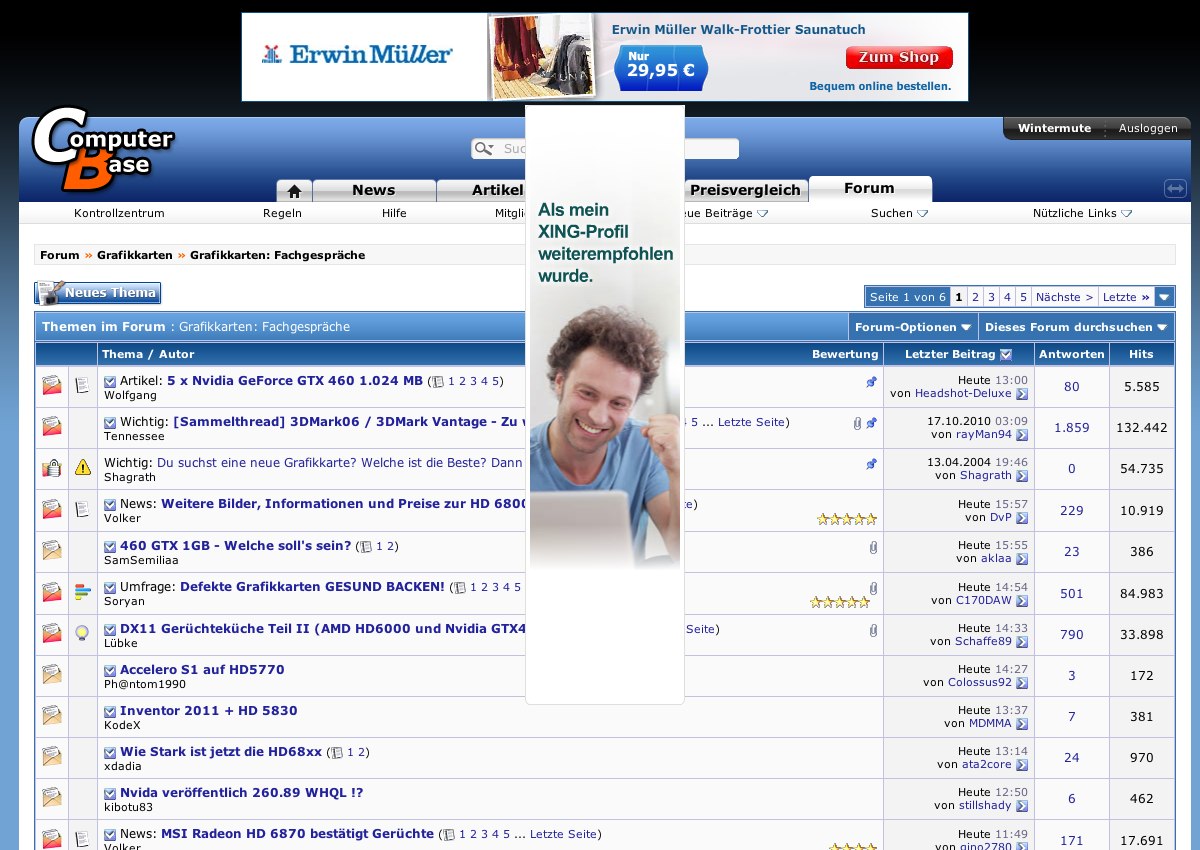This screenshot has width=1200, height=850.
Task: Open the home icon tab
Action: pos(294,190)
